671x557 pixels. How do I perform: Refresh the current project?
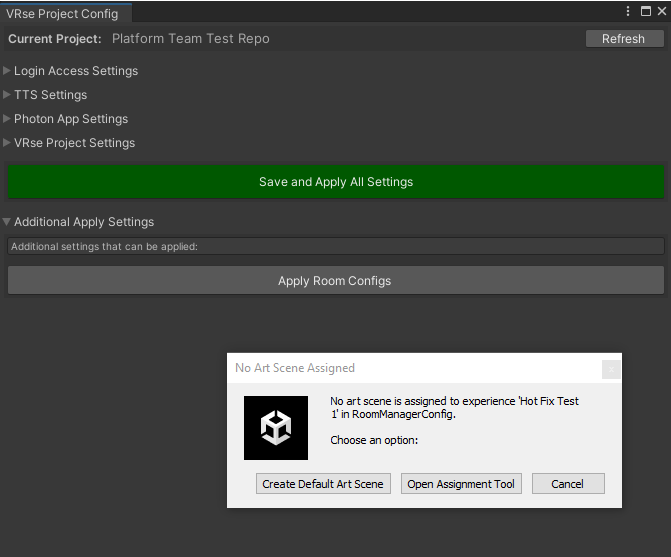624,39
